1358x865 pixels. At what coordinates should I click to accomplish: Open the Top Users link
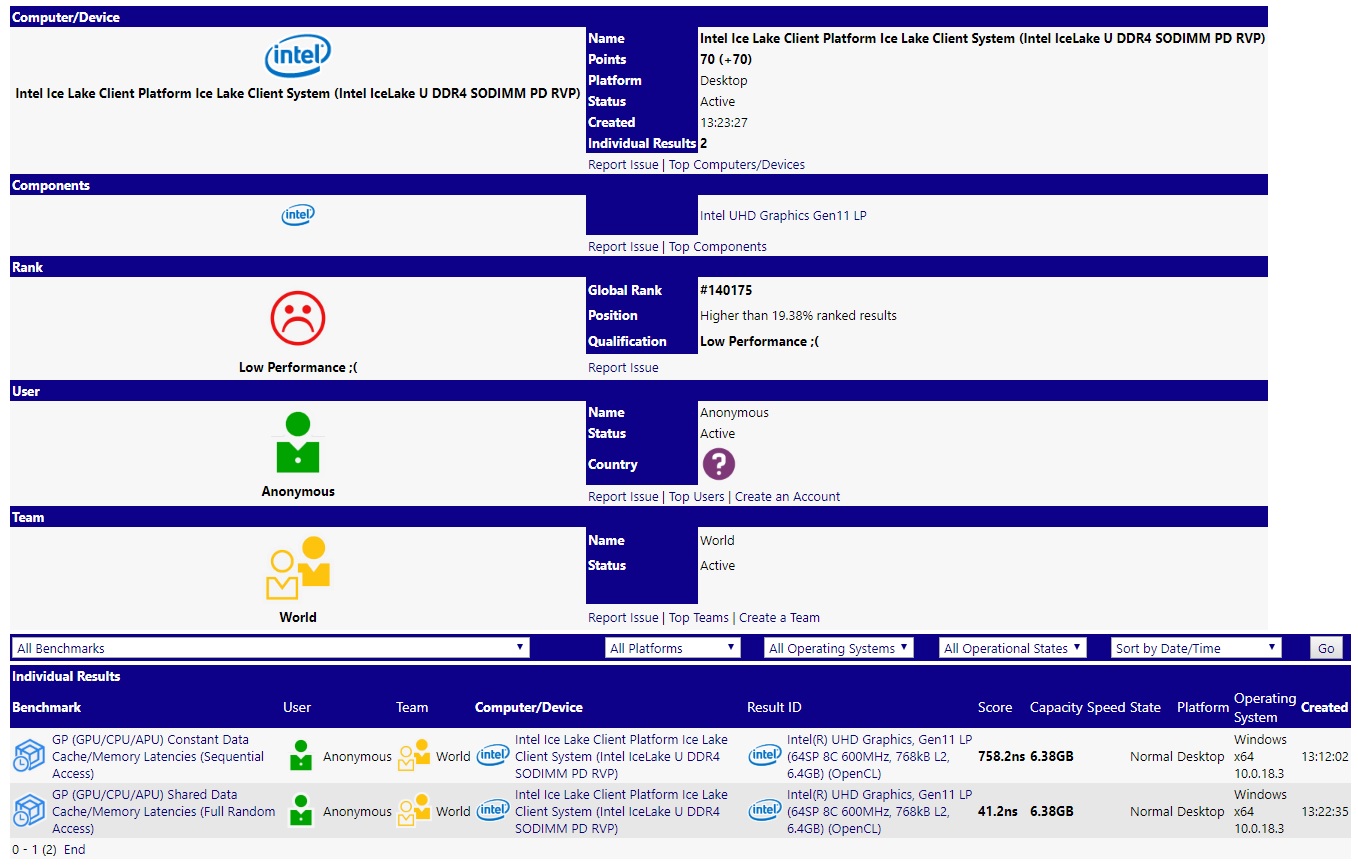[x=697, y=497]
